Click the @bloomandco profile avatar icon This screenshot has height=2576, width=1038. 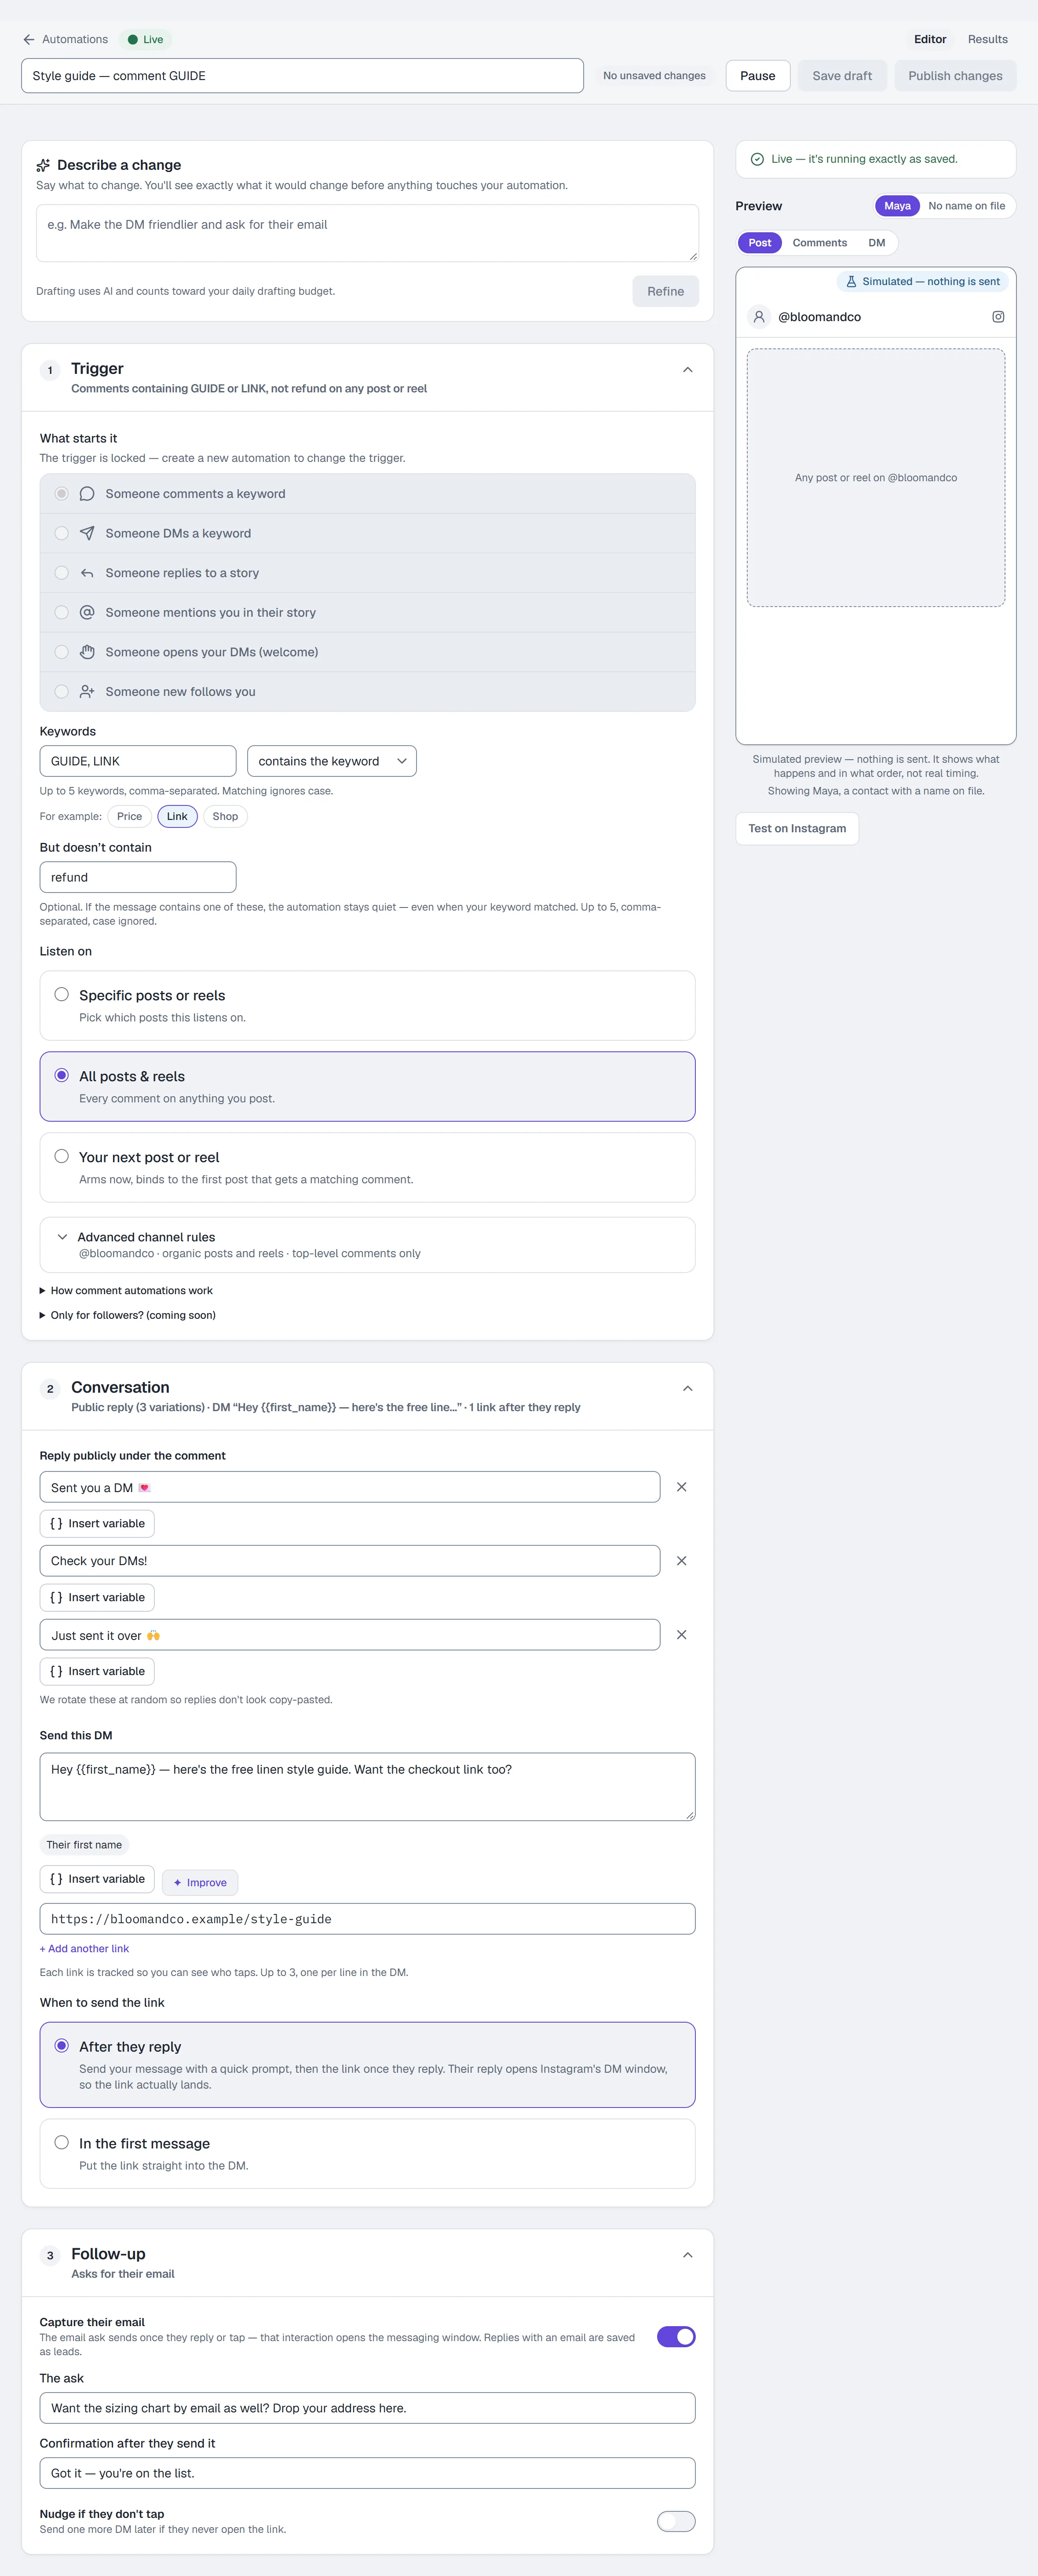(x=759, y=317)
